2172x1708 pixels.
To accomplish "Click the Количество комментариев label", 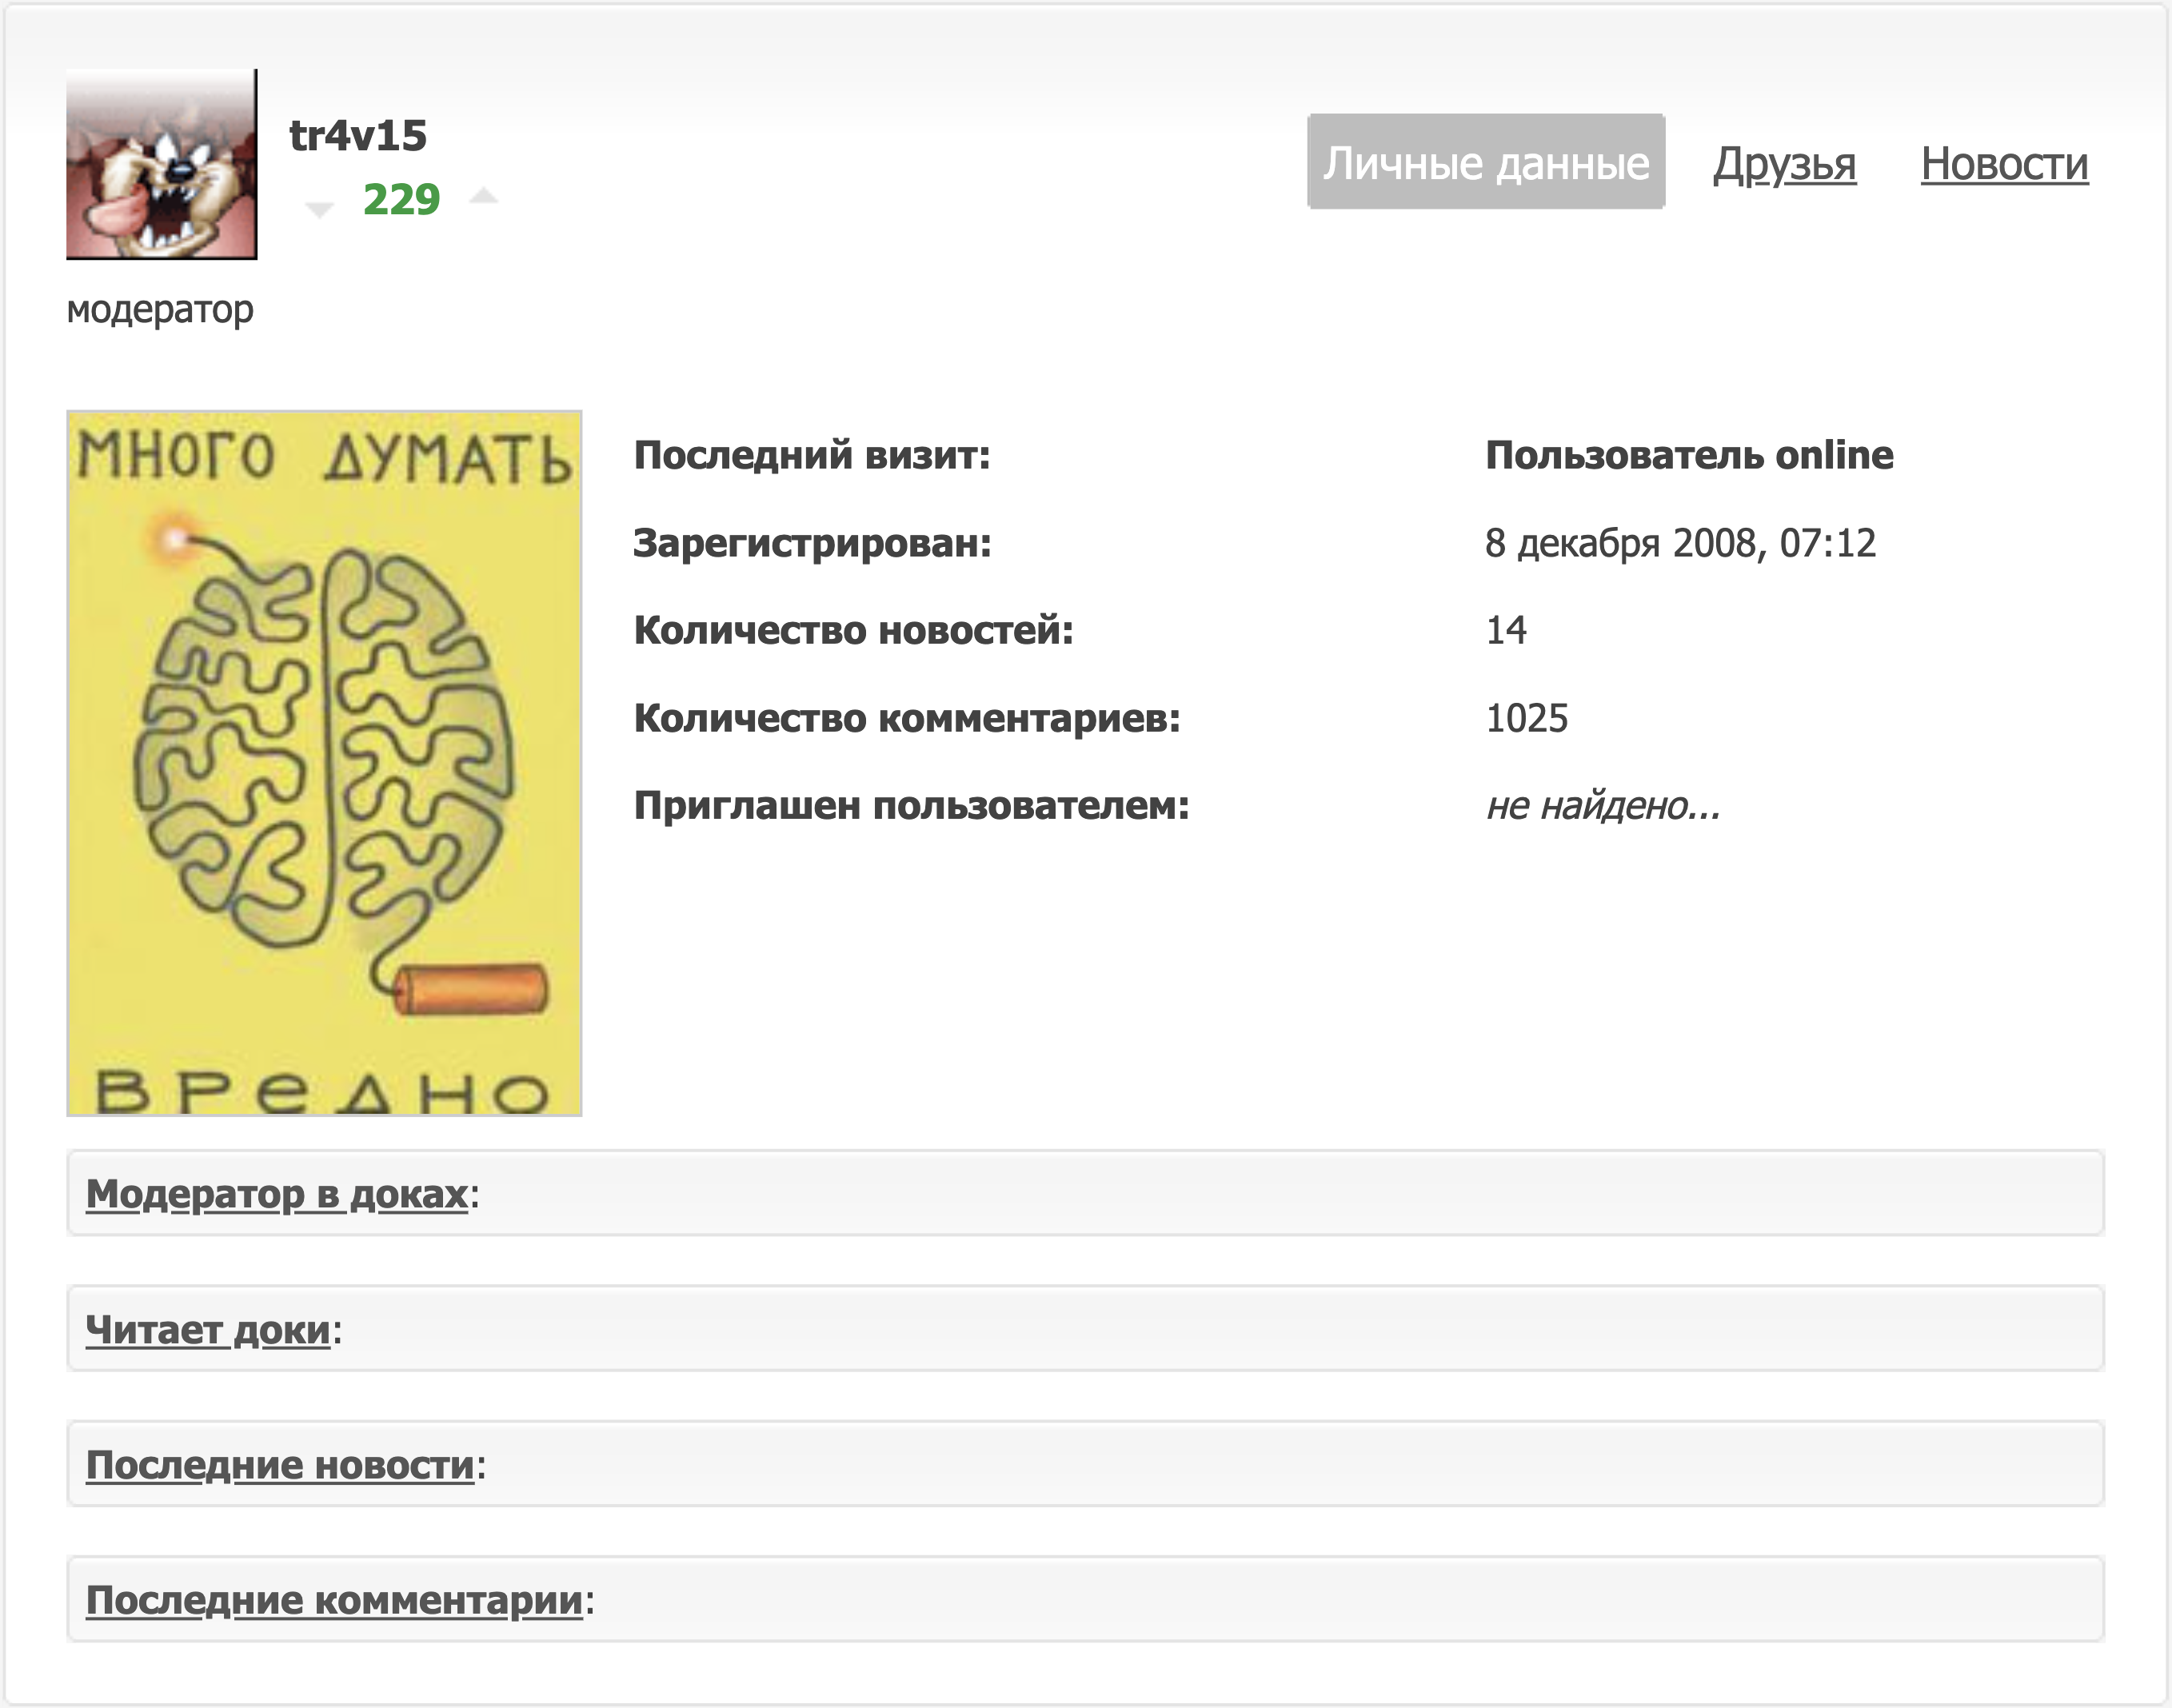I will coord(907,718).
